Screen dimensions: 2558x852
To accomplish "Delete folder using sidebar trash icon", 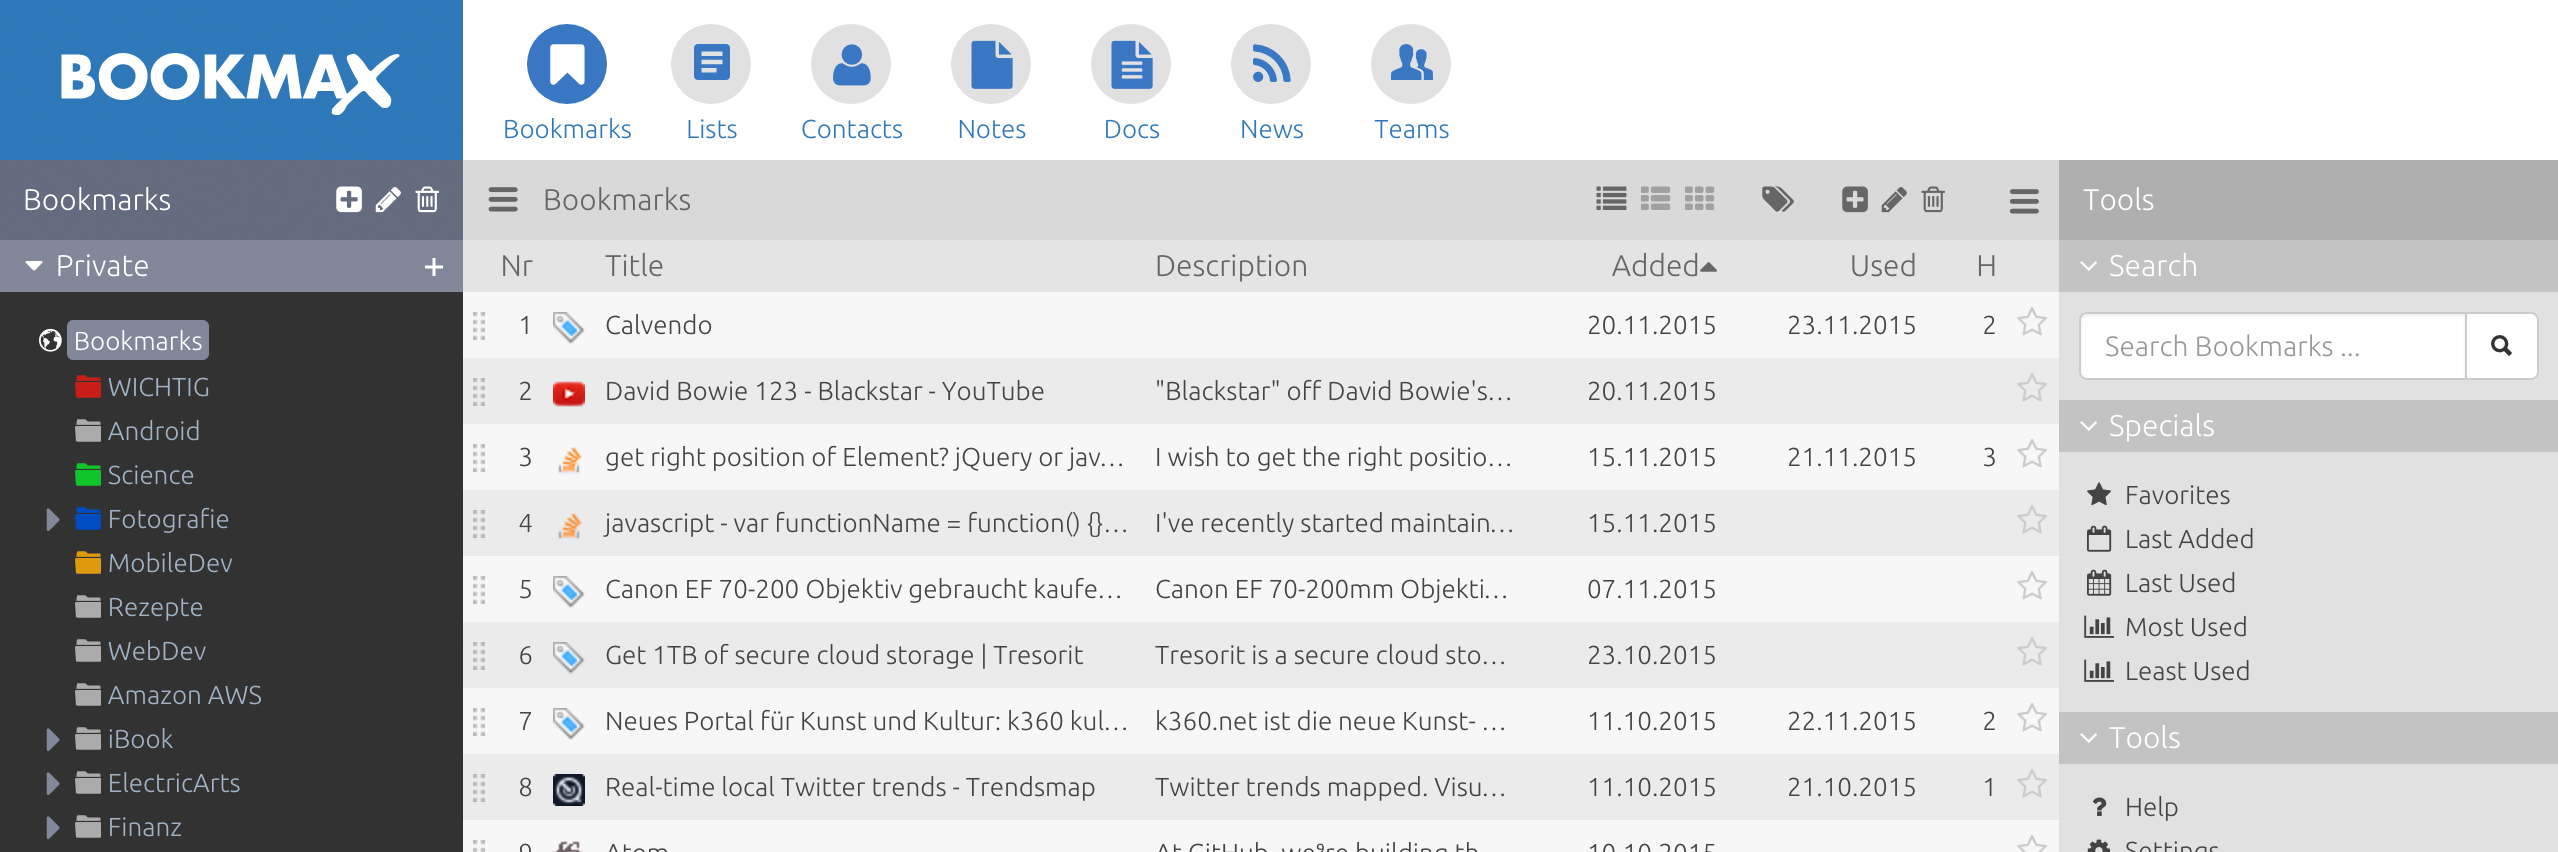I will [x=427, y=200].
